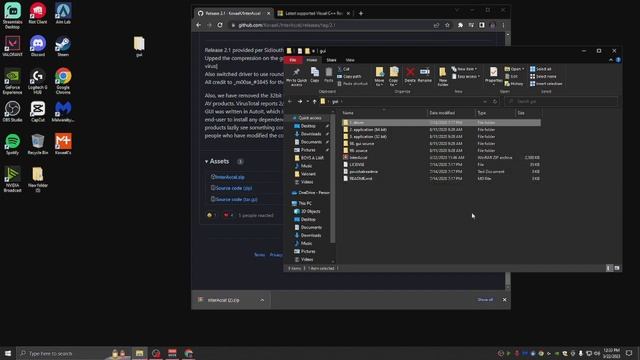The image size is (640, 360).
Task: Collapse the Explorer ribbon with the chevron
Action: tap(611, 60)
